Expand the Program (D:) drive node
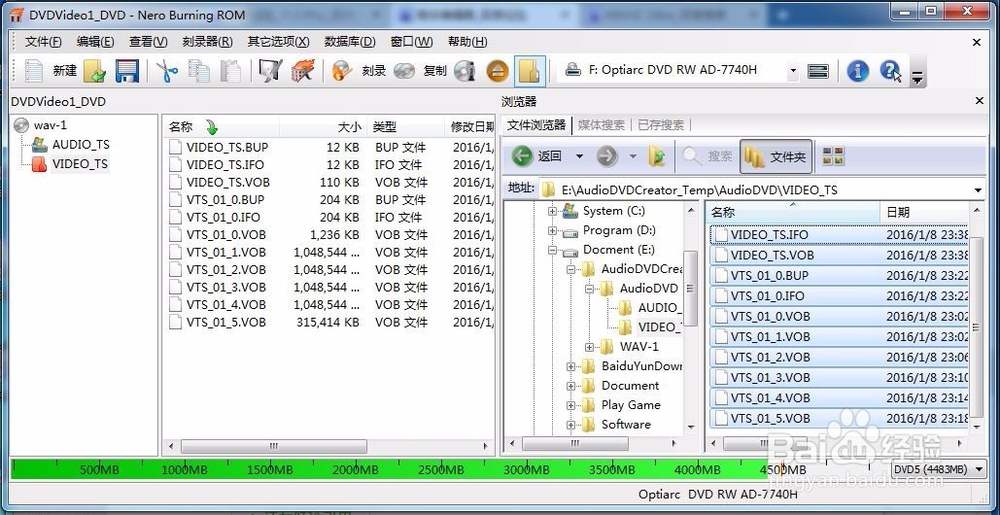This screenshot has height=515, width=1000. [553, 231]
